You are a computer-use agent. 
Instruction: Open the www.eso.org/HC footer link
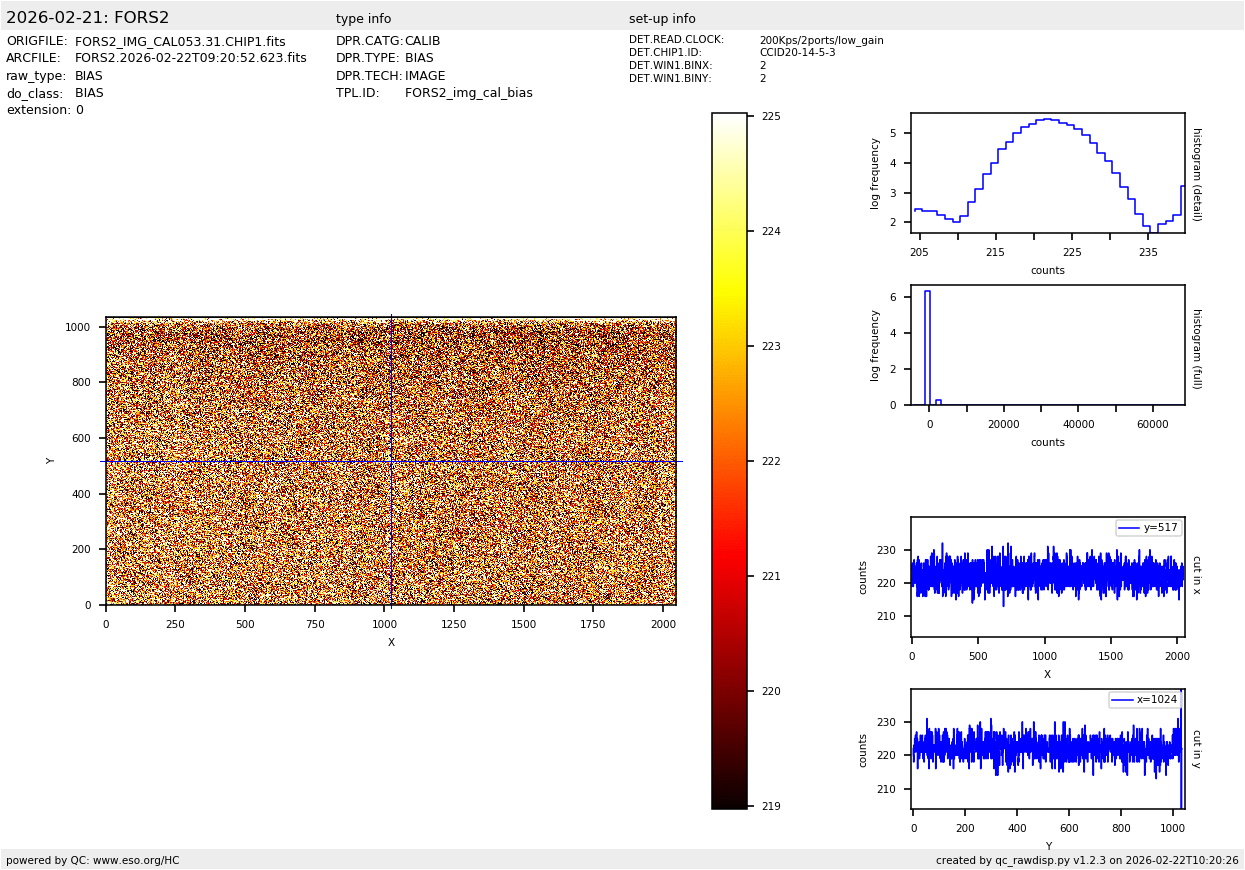[x=136, y=860]
